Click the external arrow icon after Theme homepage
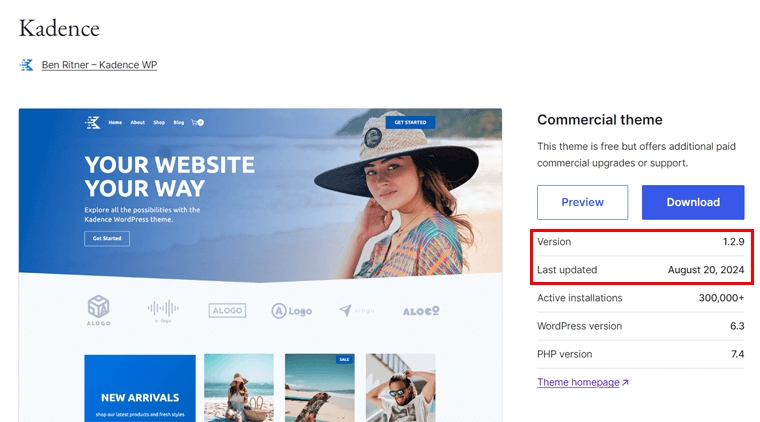The image size is (760, 422). 625,382
